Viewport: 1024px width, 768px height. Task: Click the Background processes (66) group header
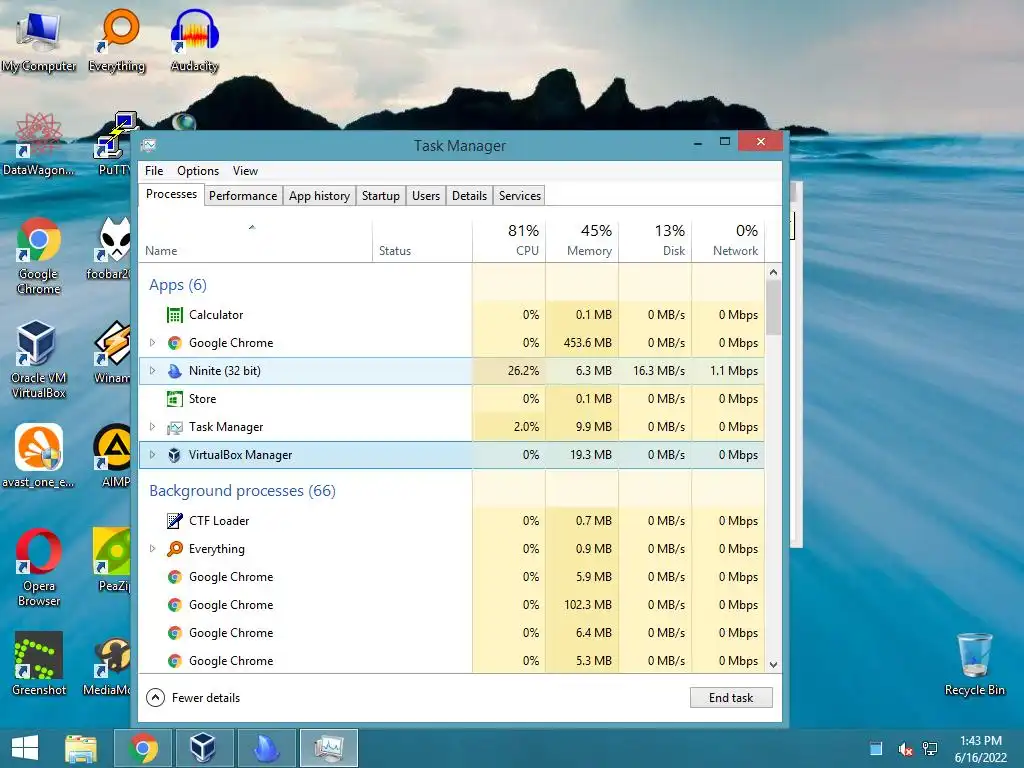242,491
